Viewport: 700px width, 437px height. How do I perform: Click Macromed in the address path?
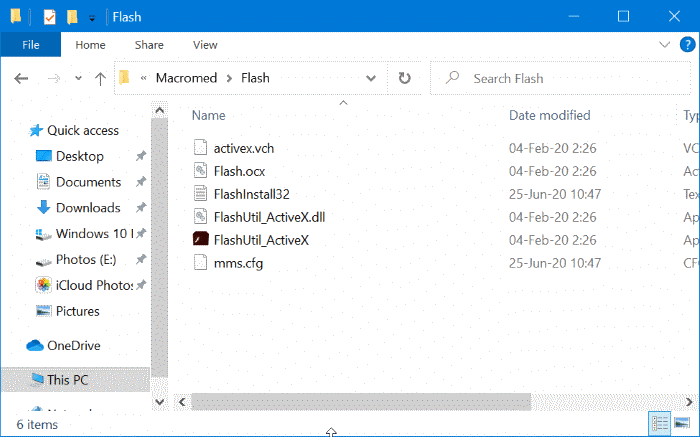click(x=186, y=78)
